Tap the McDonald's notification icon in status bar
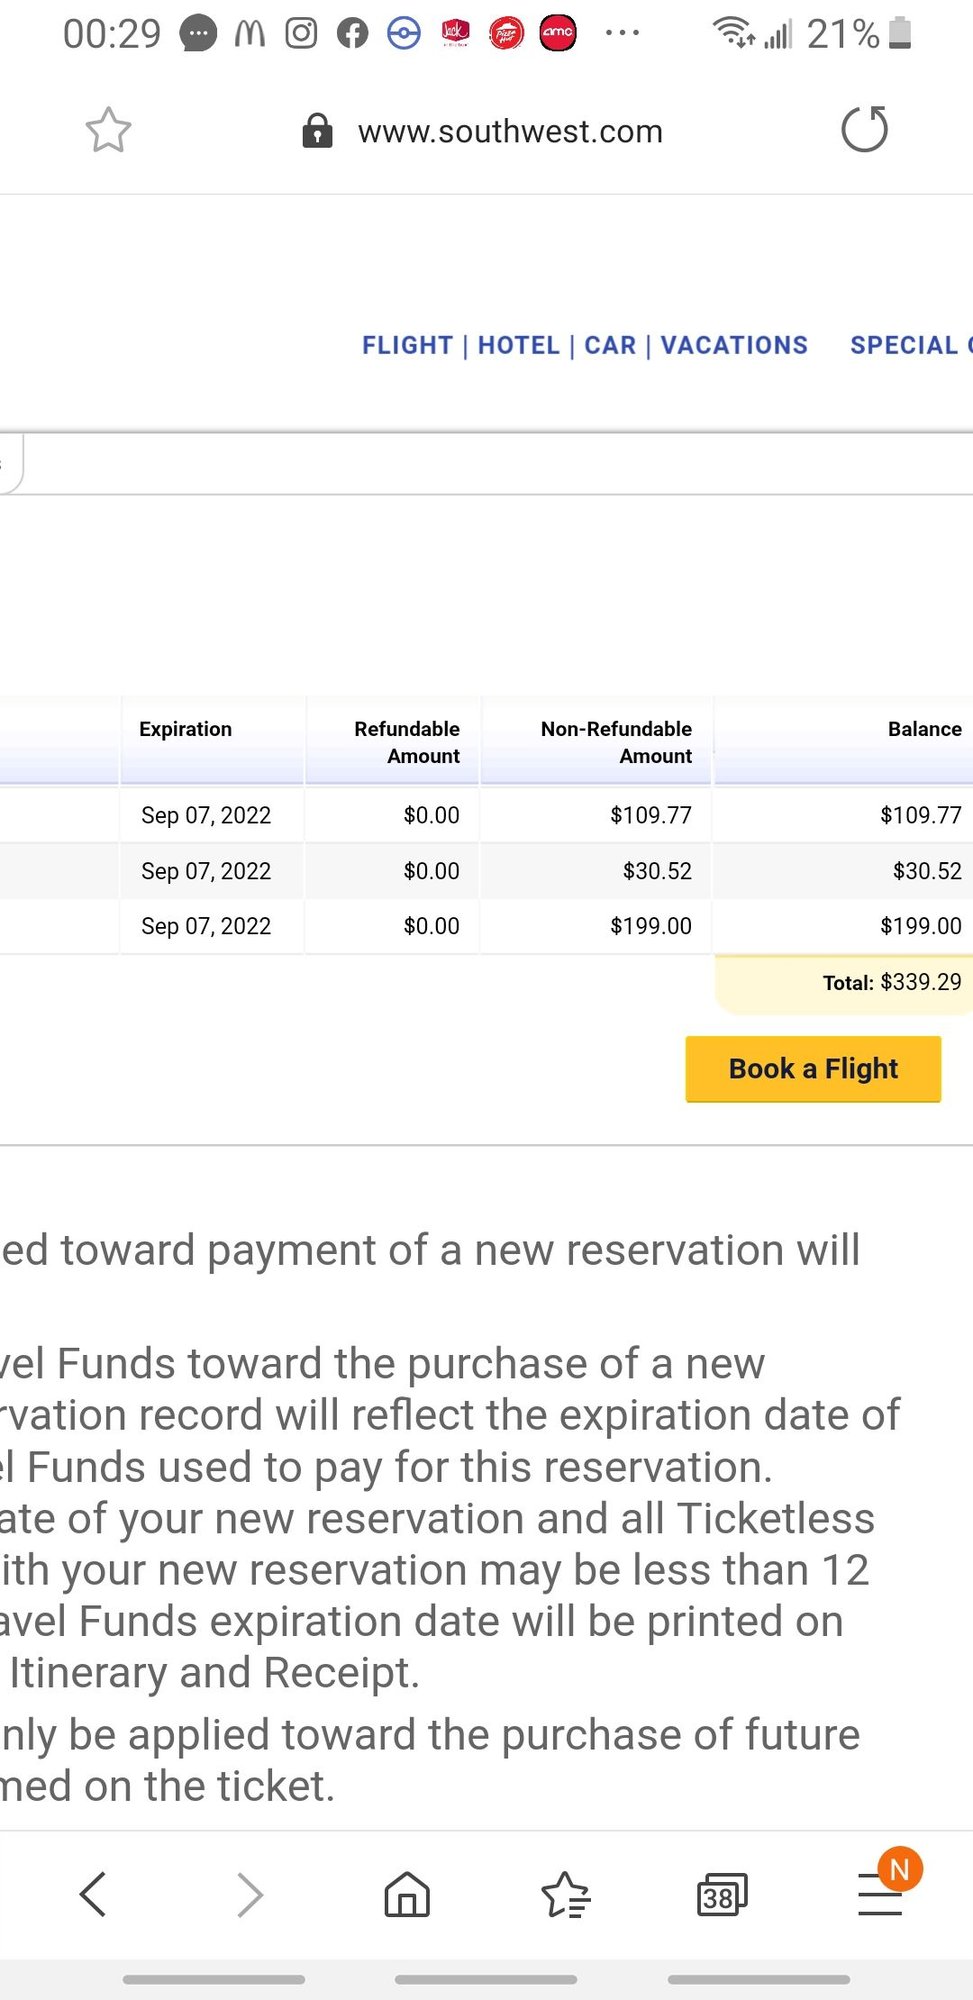Screen dimensions: 973x2000 250,34
